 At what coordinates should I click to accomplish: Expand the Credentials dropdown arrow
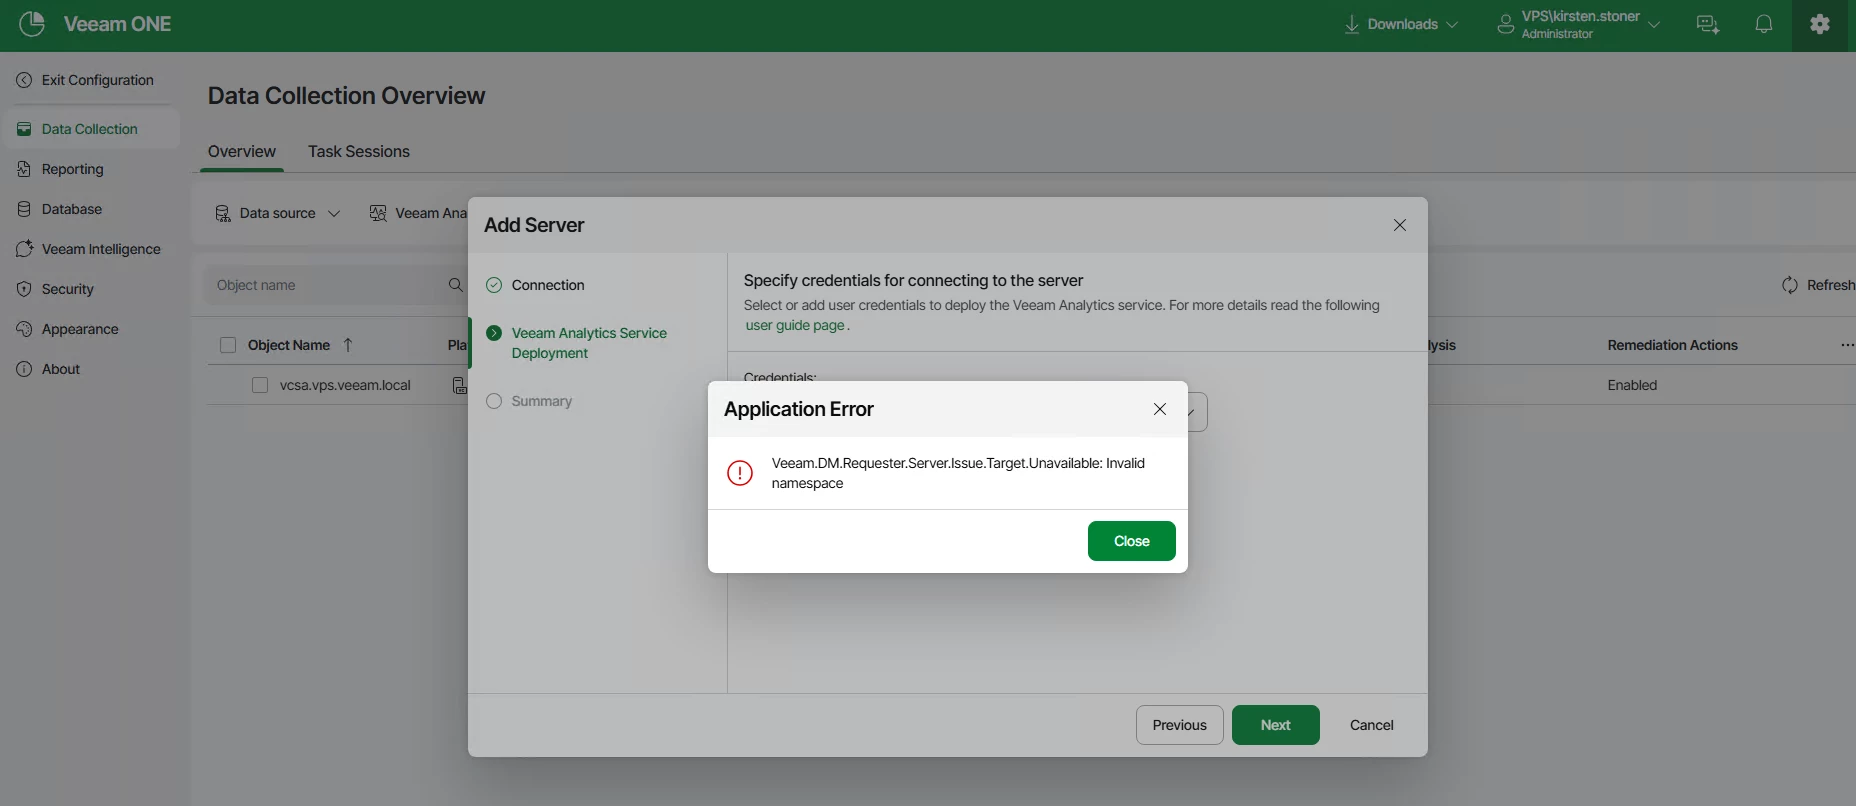tap(1192, 412)
